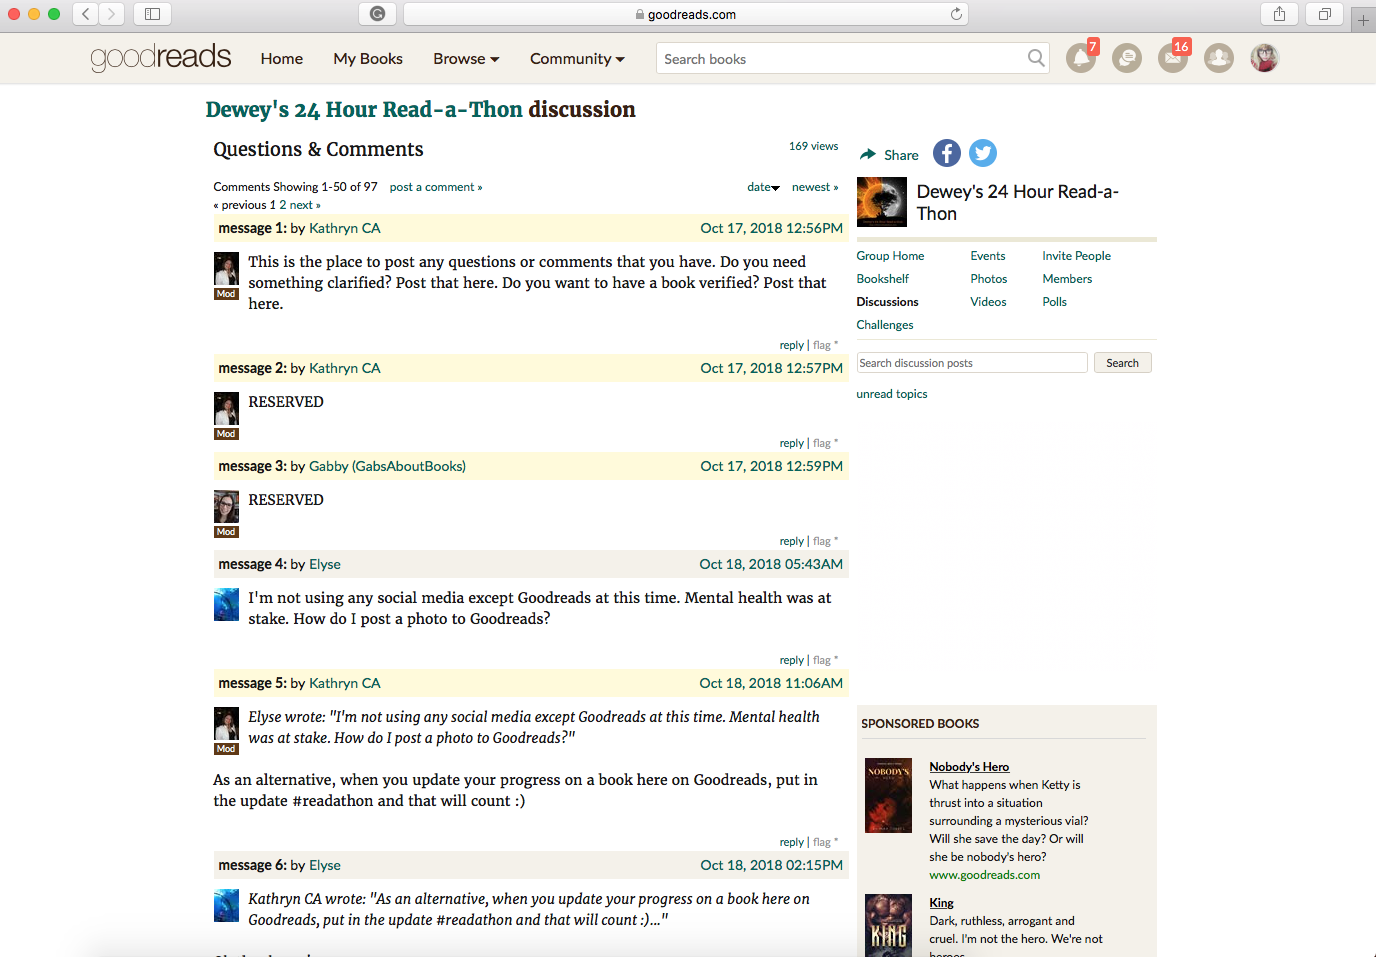Viewport: 1376px width, 957px height.
Task: Open the group discussions chat icon
Action: (1127, 59)
